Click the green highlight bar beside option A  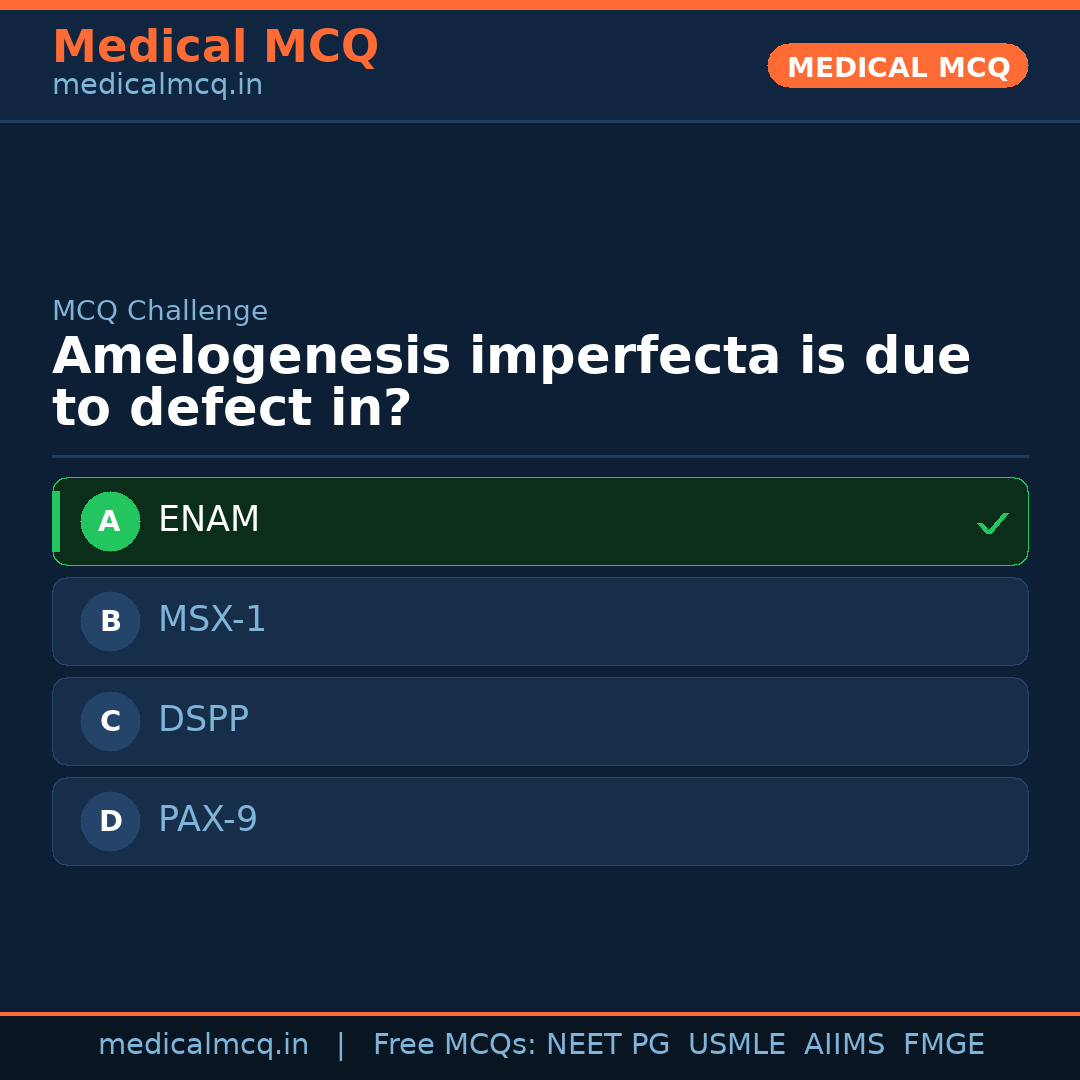(56, 521)
